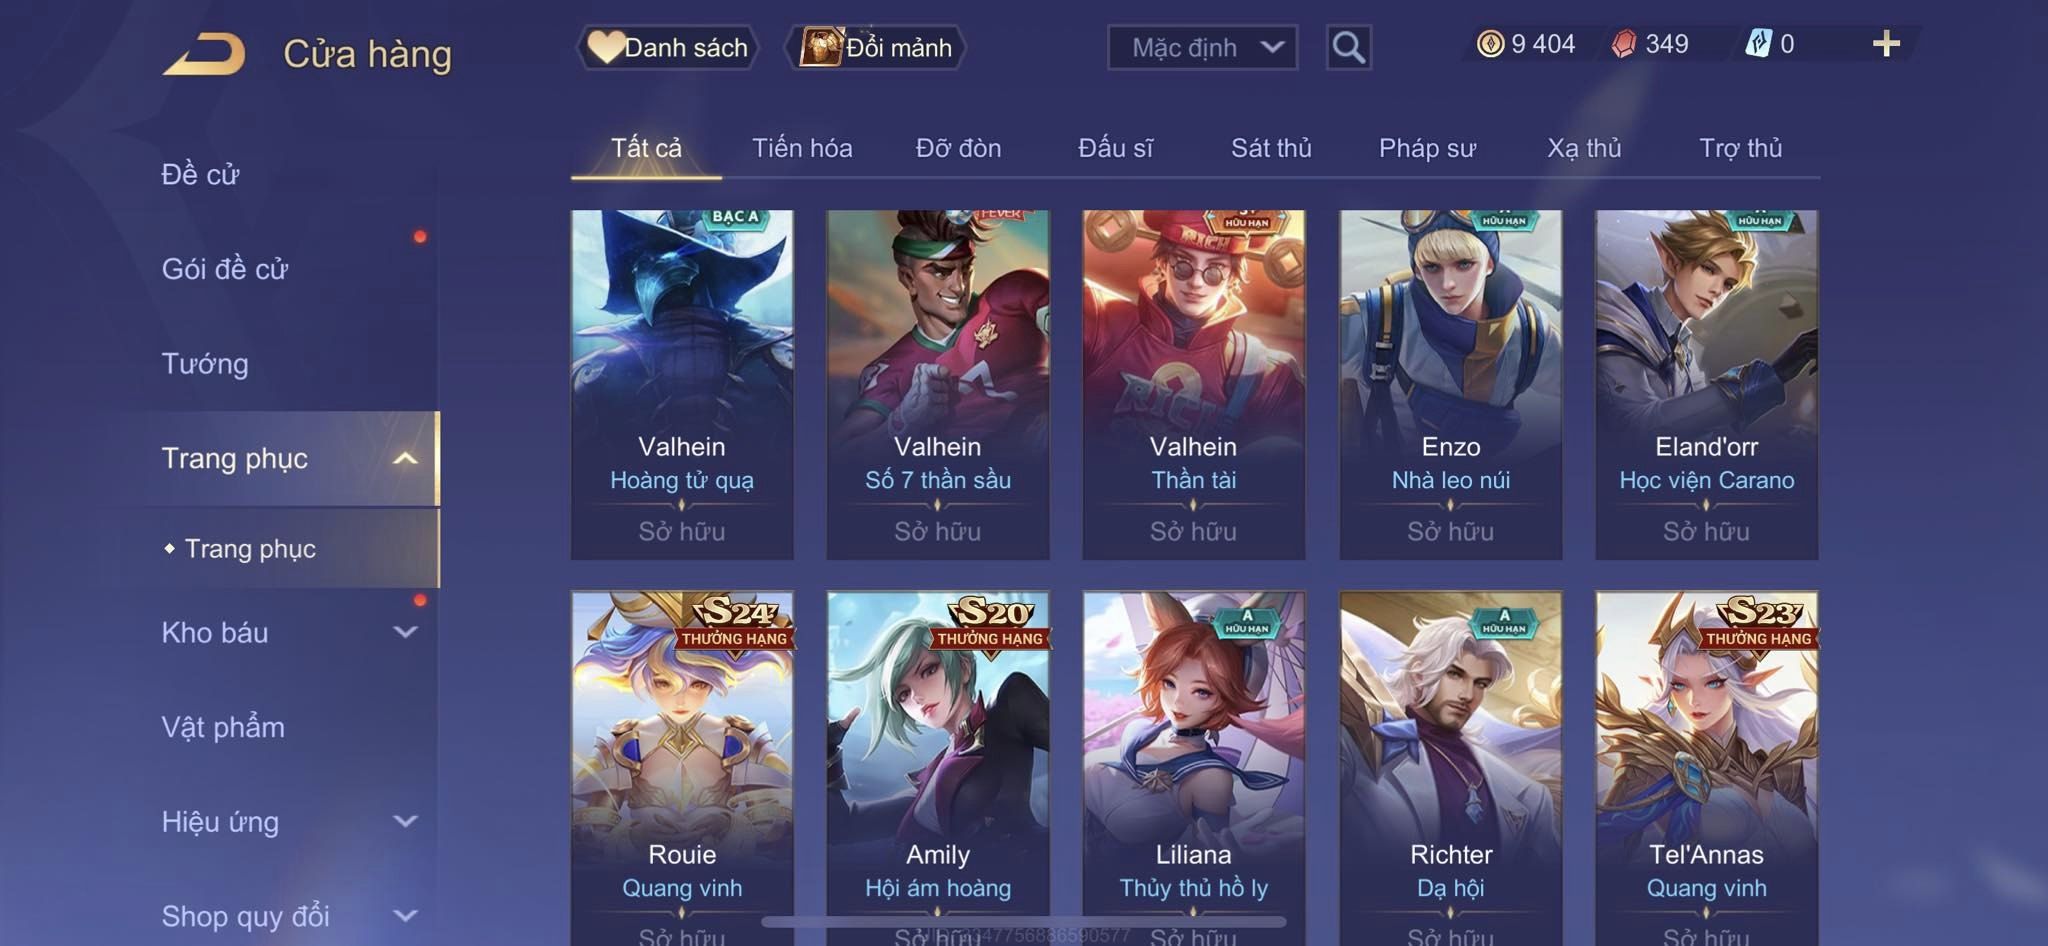
Task: Open the Danh sách heart wishlist
Action: (667, 47)
